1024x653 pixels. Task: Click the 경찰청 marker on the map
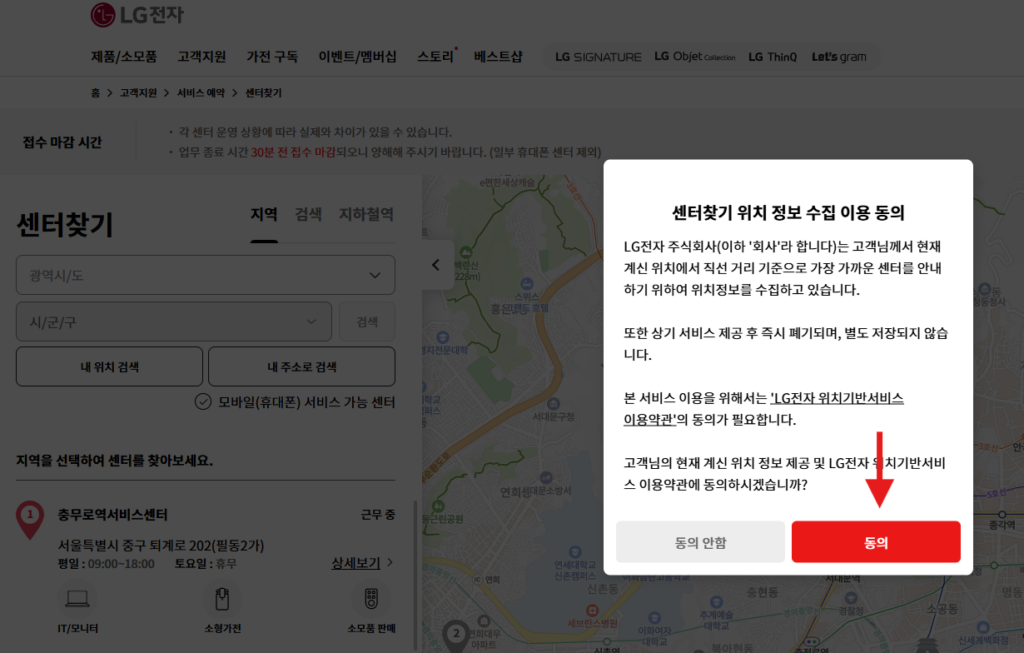pyautogui.click(x=850, y=597)
